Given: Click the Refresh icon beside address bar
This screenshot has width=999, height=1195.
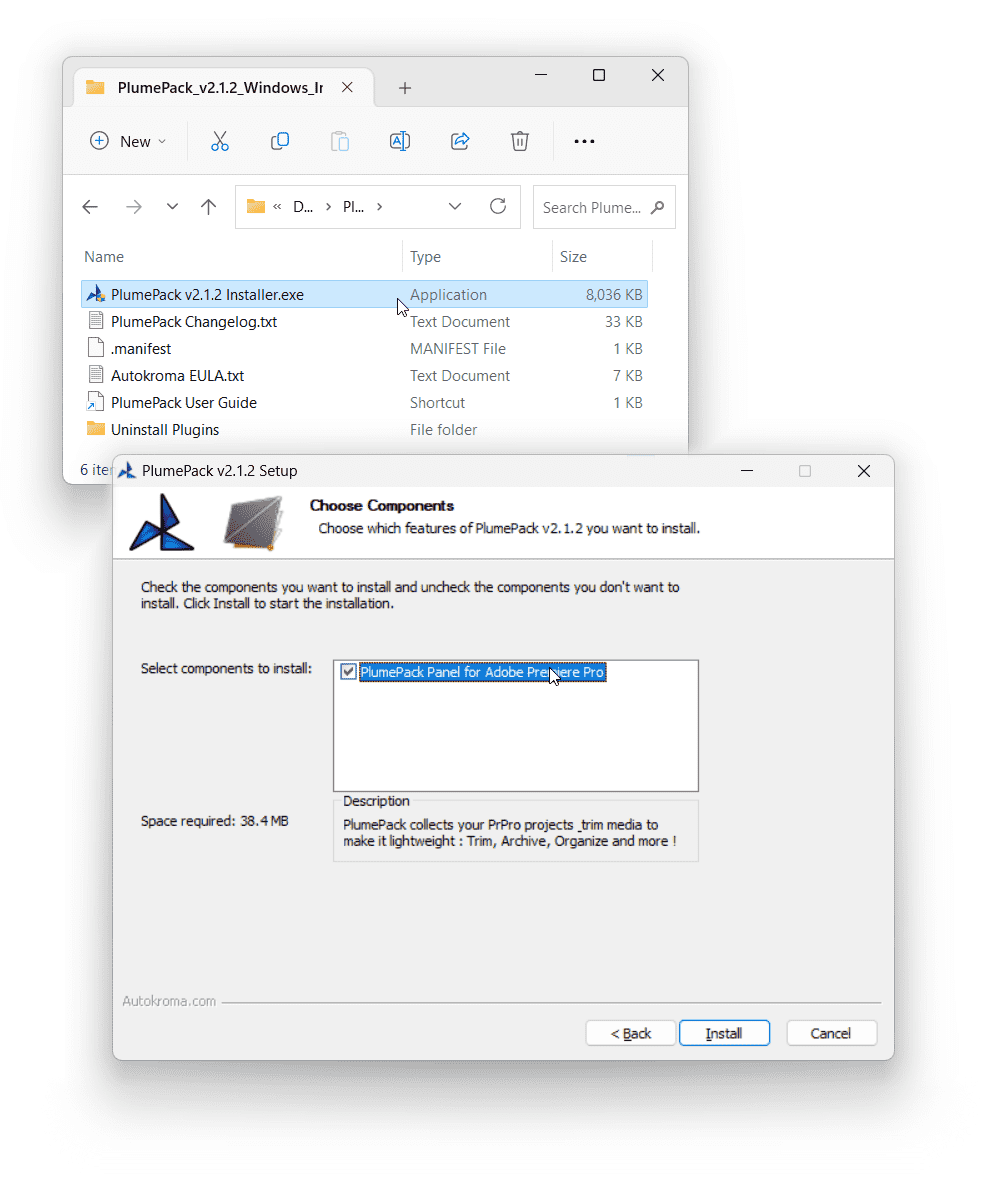Looking at the screenshot, I should click(497, 207).
